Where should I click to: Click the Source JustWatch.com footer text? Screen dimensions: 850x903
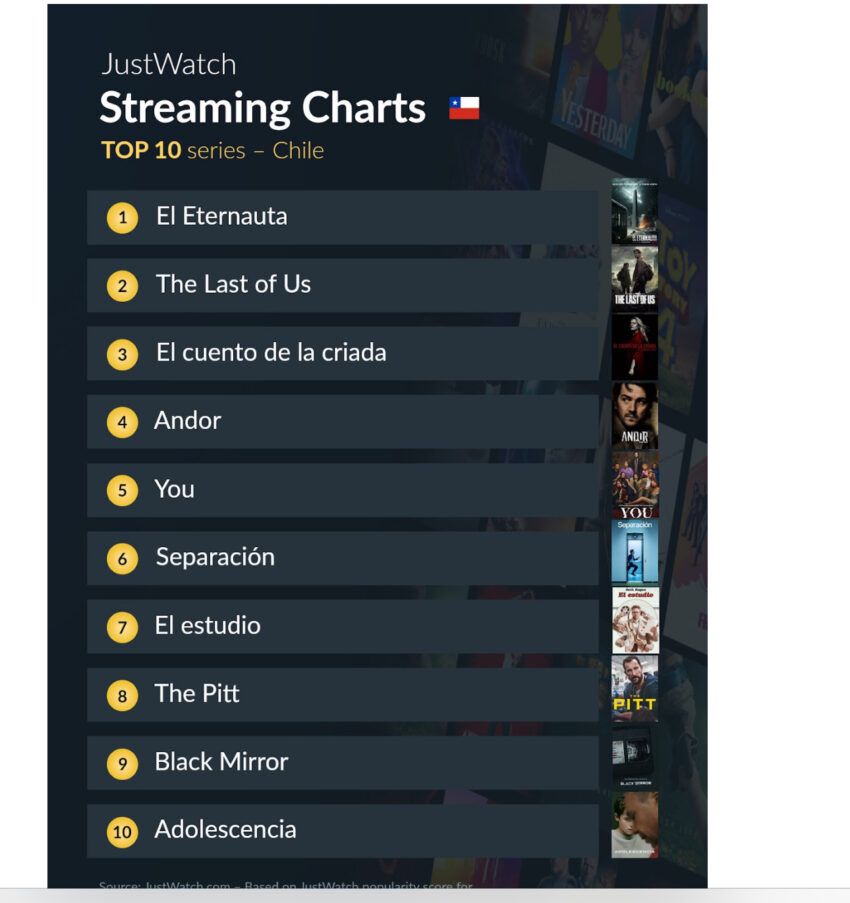(x=286, y=885)
